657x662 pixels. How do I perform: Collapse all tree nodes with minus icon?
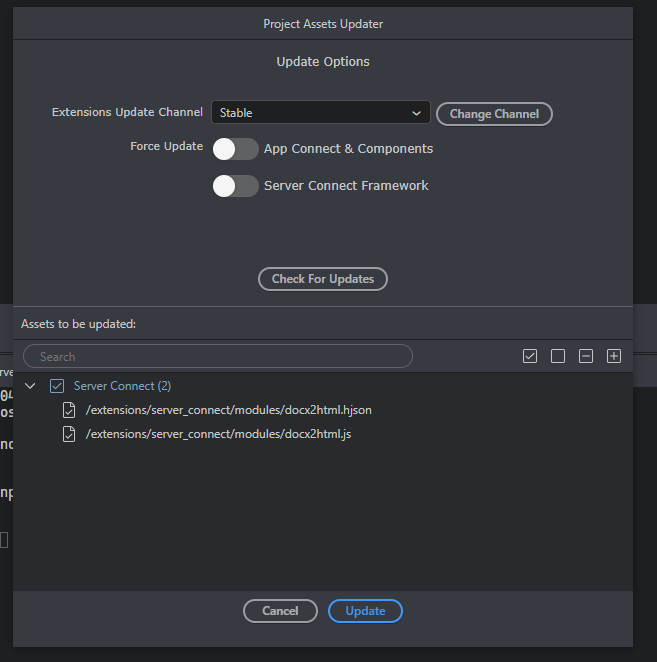pyautogui.click(x=586, y=356)
